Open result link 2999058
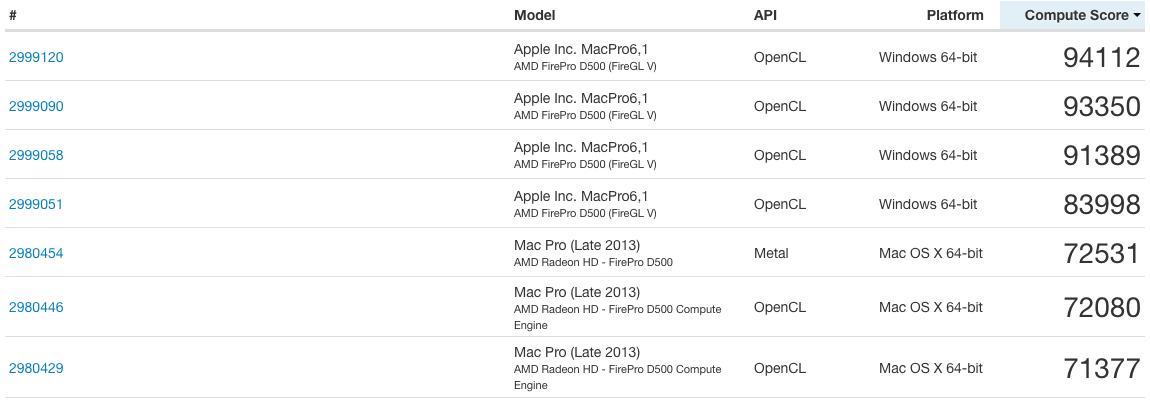Image resolution: width=1150 pixels, height=400 pixels. [x=36, y=156]
